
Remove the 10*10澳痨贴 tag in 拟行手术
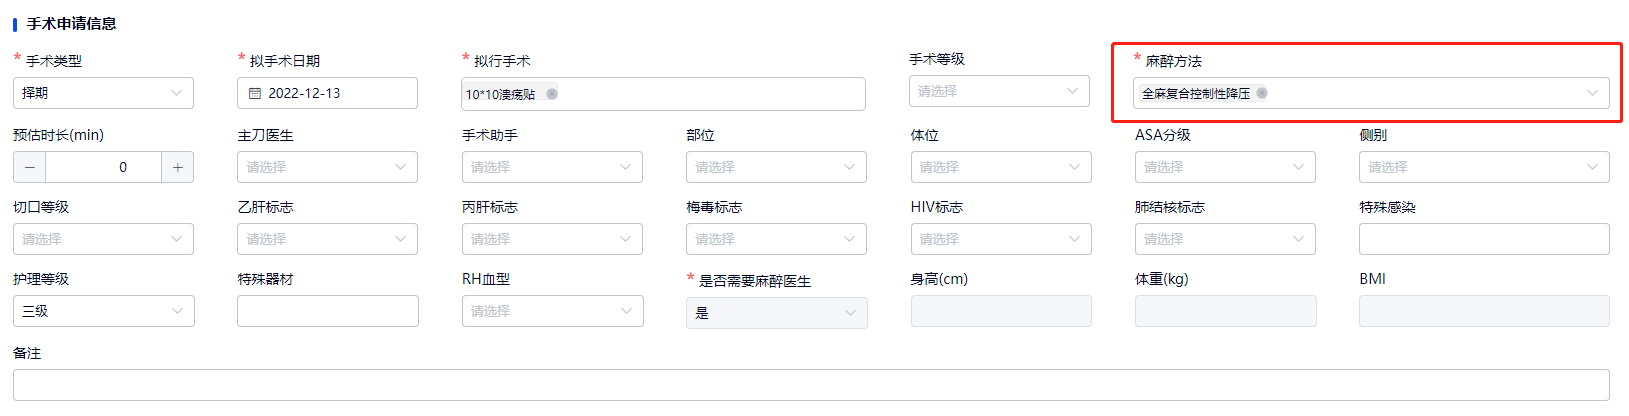(x=552, y=94)
